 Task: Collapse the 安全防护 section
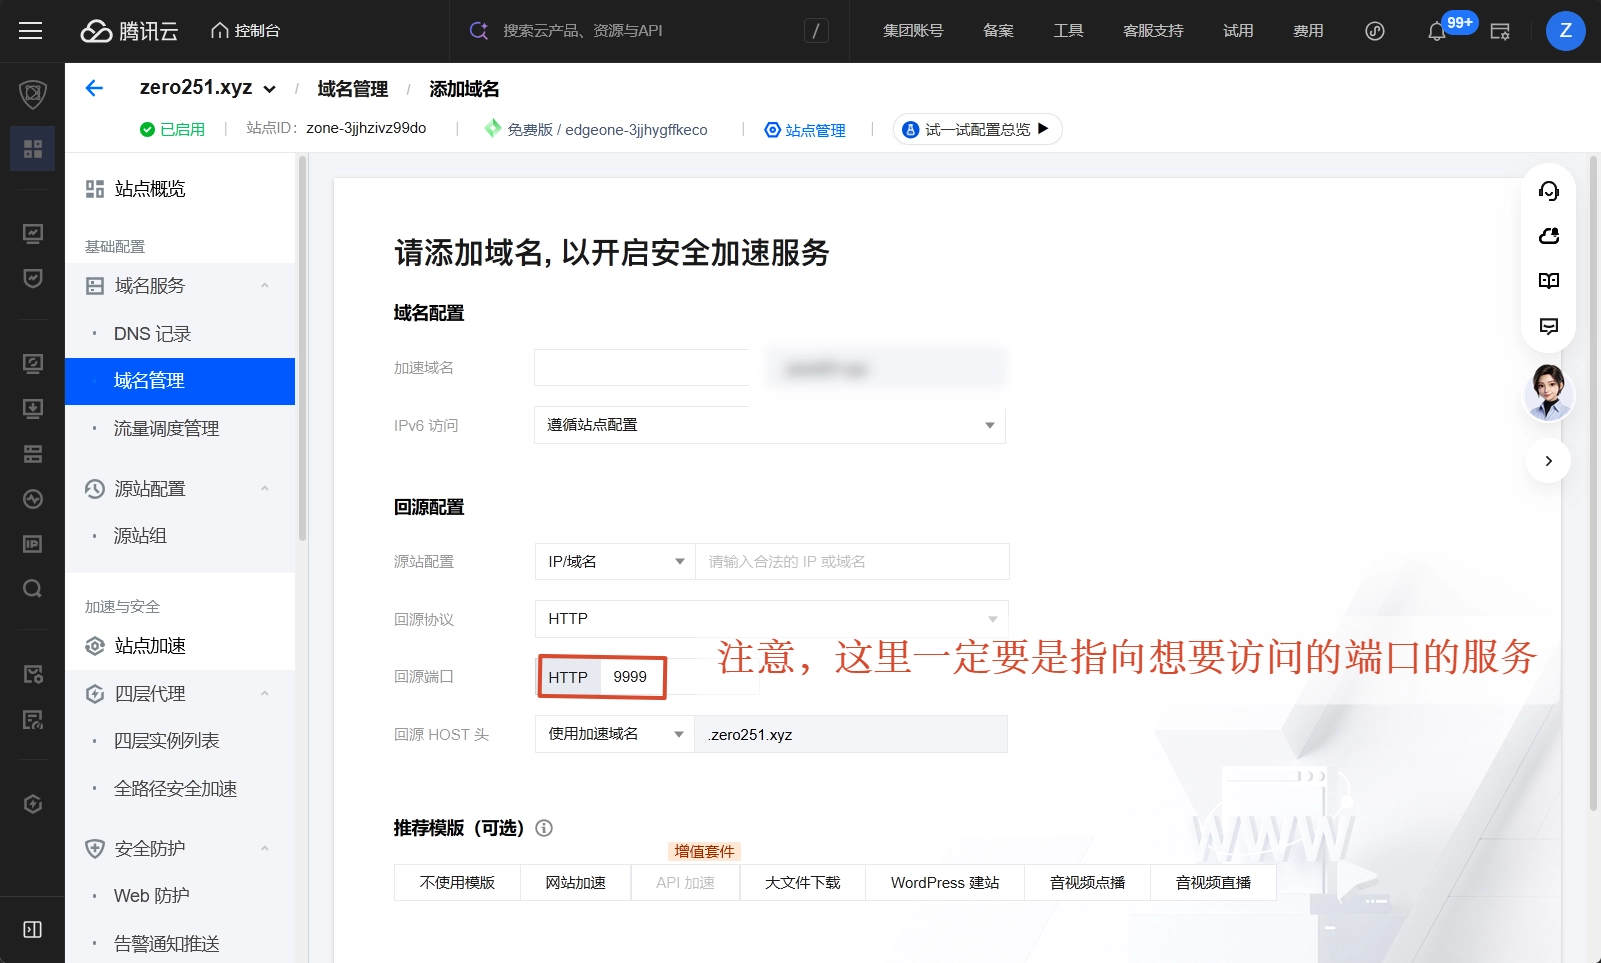tap(265, 849)
